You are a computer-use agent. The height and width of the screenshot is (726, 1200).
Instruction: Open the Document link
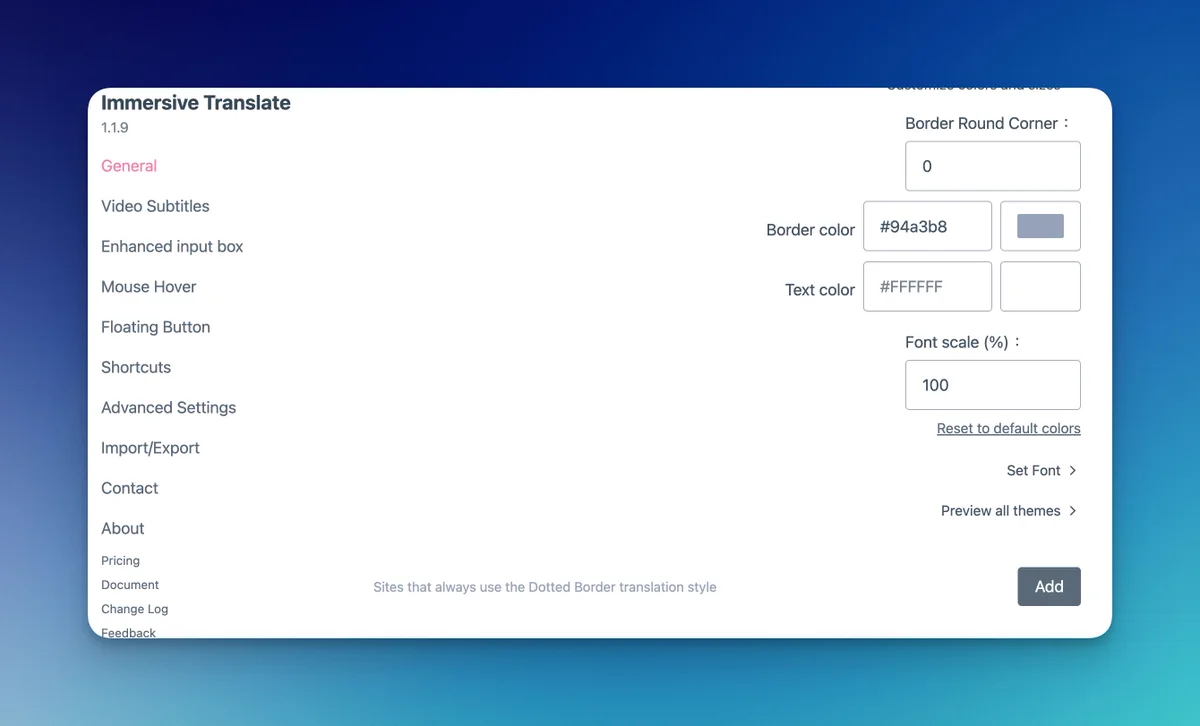[130, 585]
